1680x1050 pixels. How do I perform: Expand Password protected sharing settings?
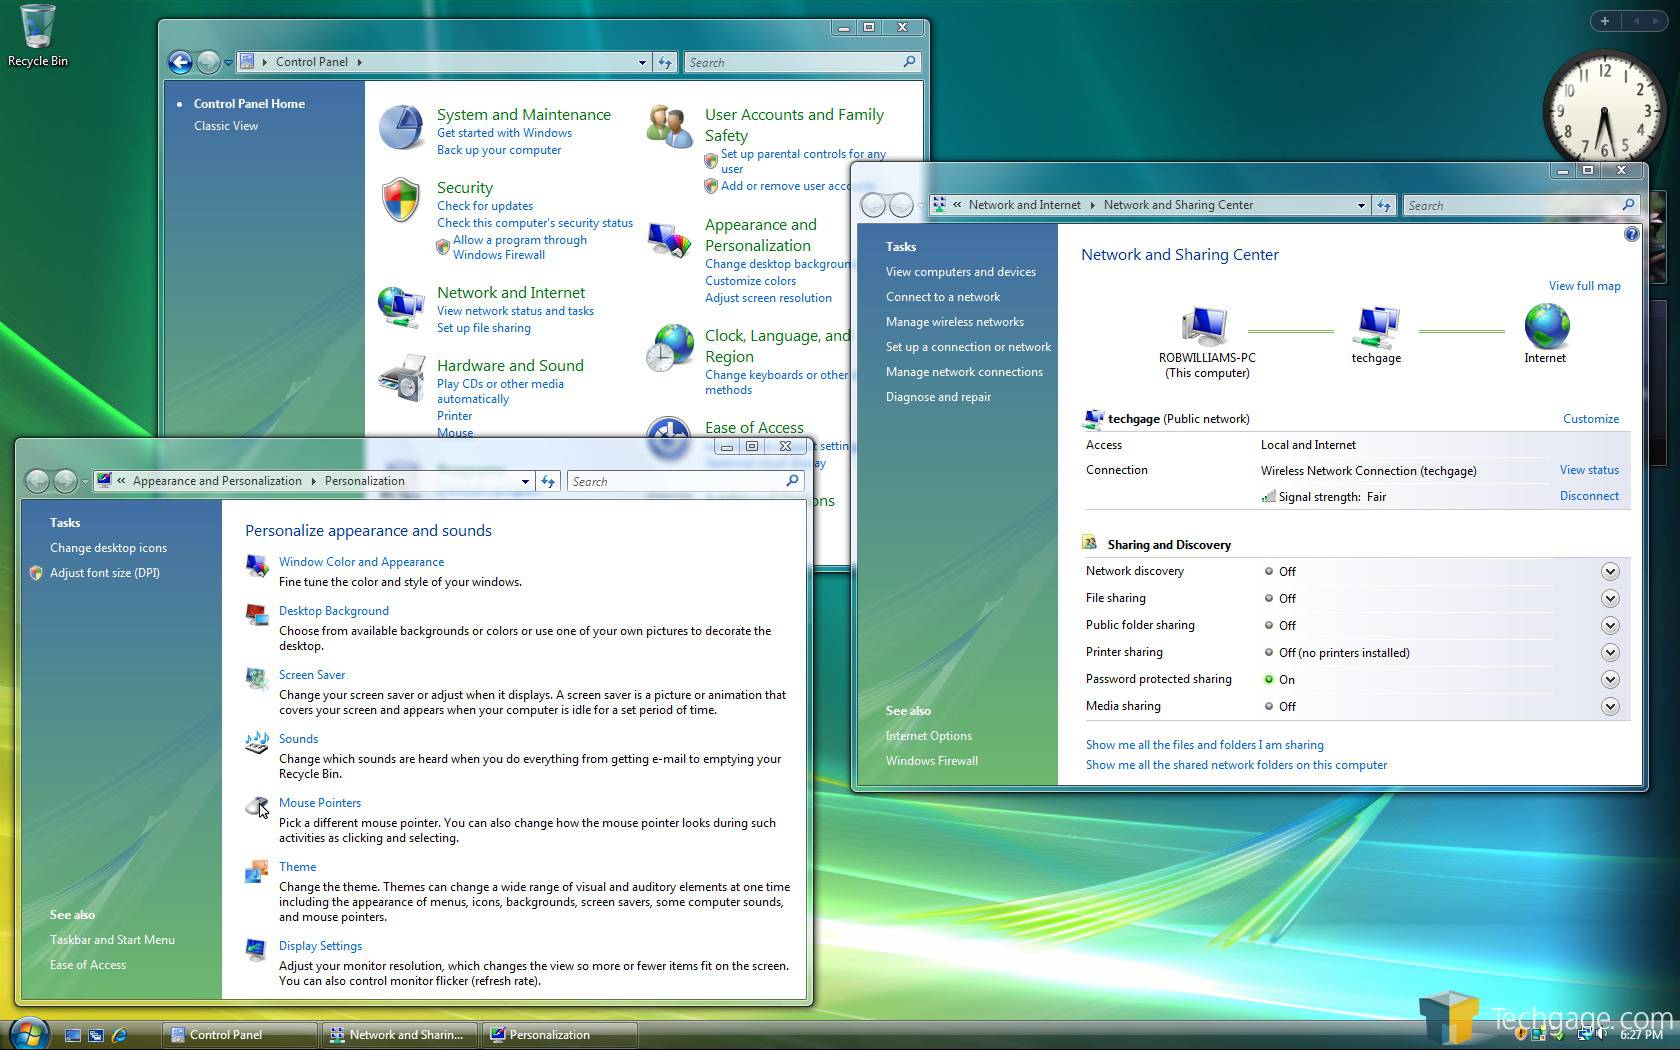1610,679
